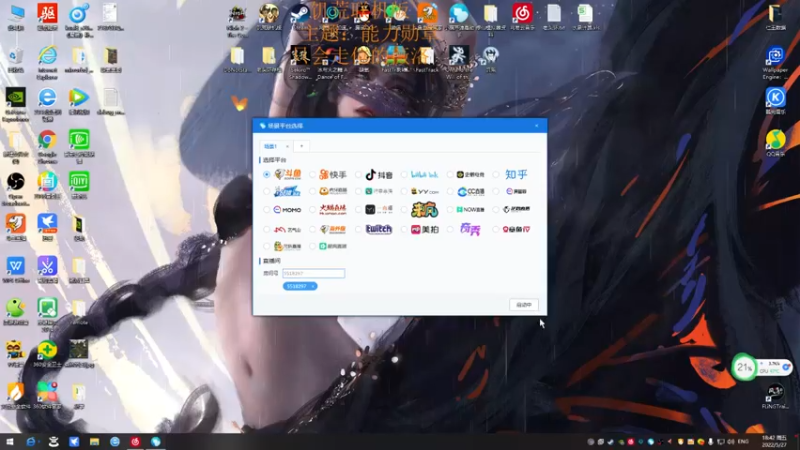Open the green Pac-Man style app icon

point(16,312)
